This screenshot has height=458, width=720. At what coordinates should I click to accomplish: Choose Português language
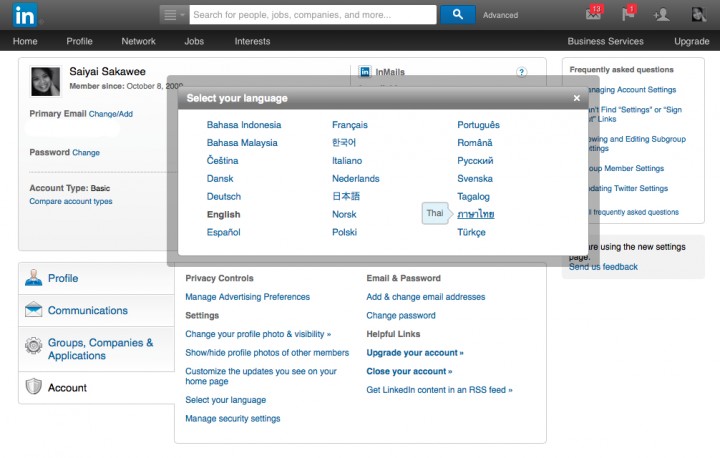coord(478,125)
